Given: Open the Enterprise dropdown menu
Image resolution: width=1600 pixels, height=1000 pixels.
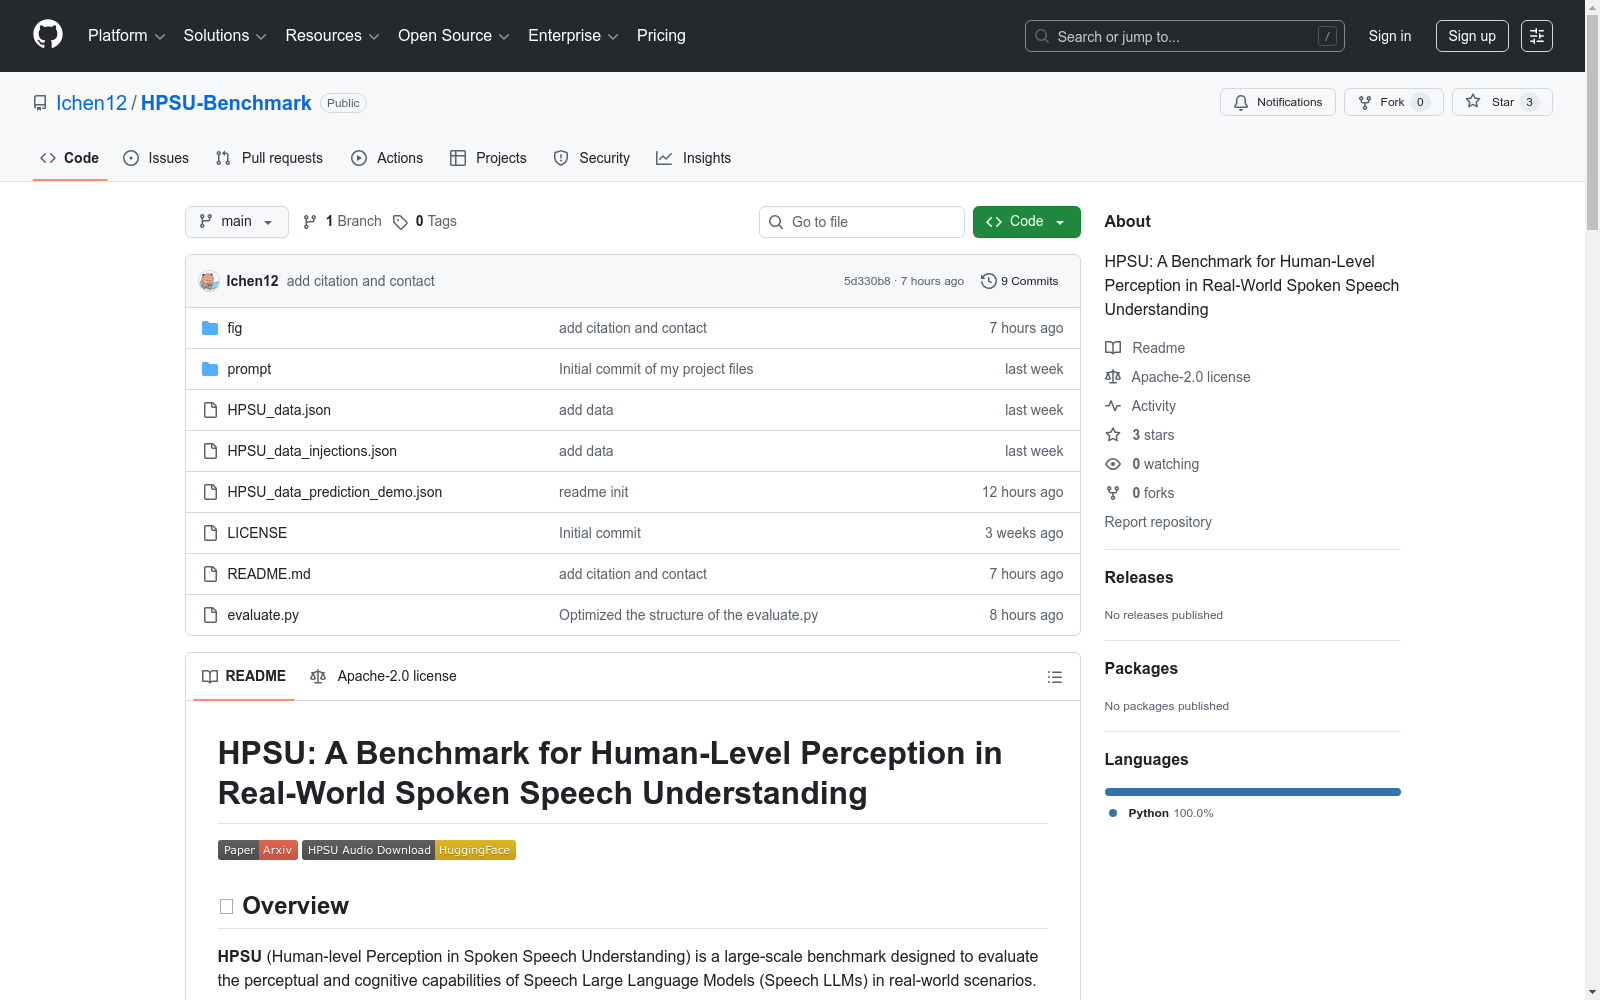Looking at the screenshot, I should pos(573,36).
